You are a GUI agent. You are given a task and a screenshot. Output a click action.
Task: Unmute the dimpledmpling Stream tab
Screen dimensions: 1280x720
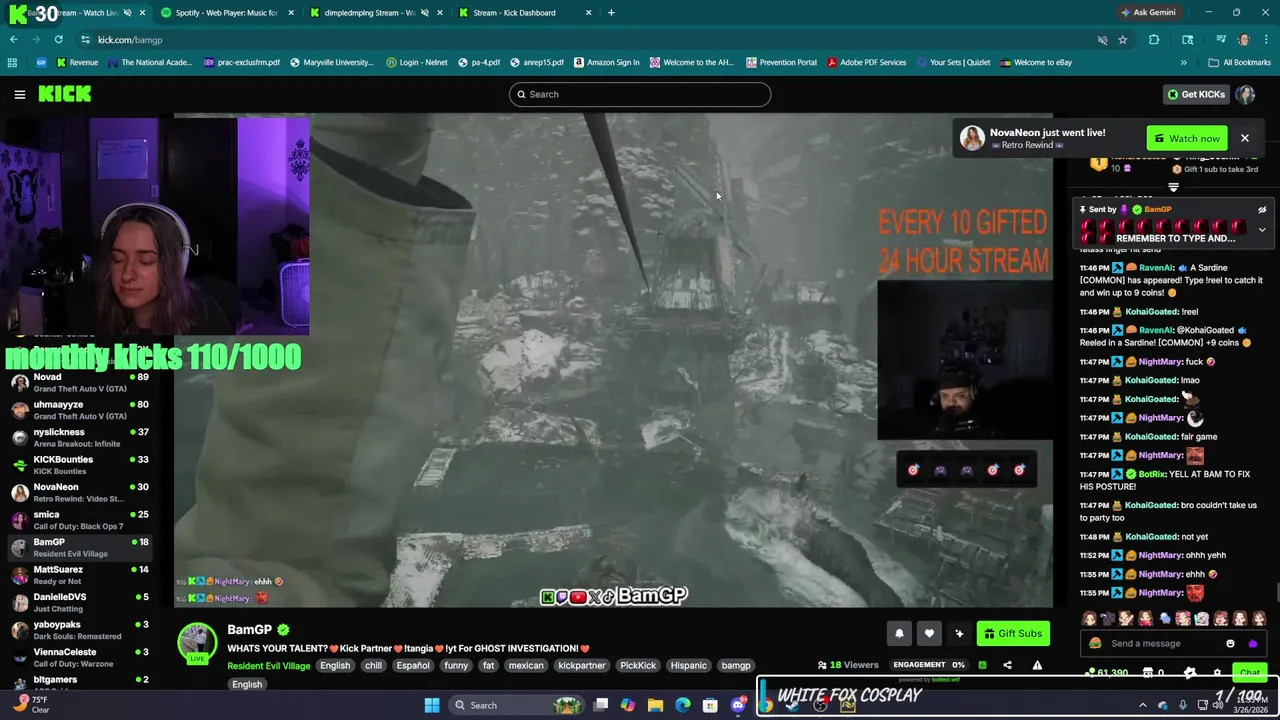425,13
